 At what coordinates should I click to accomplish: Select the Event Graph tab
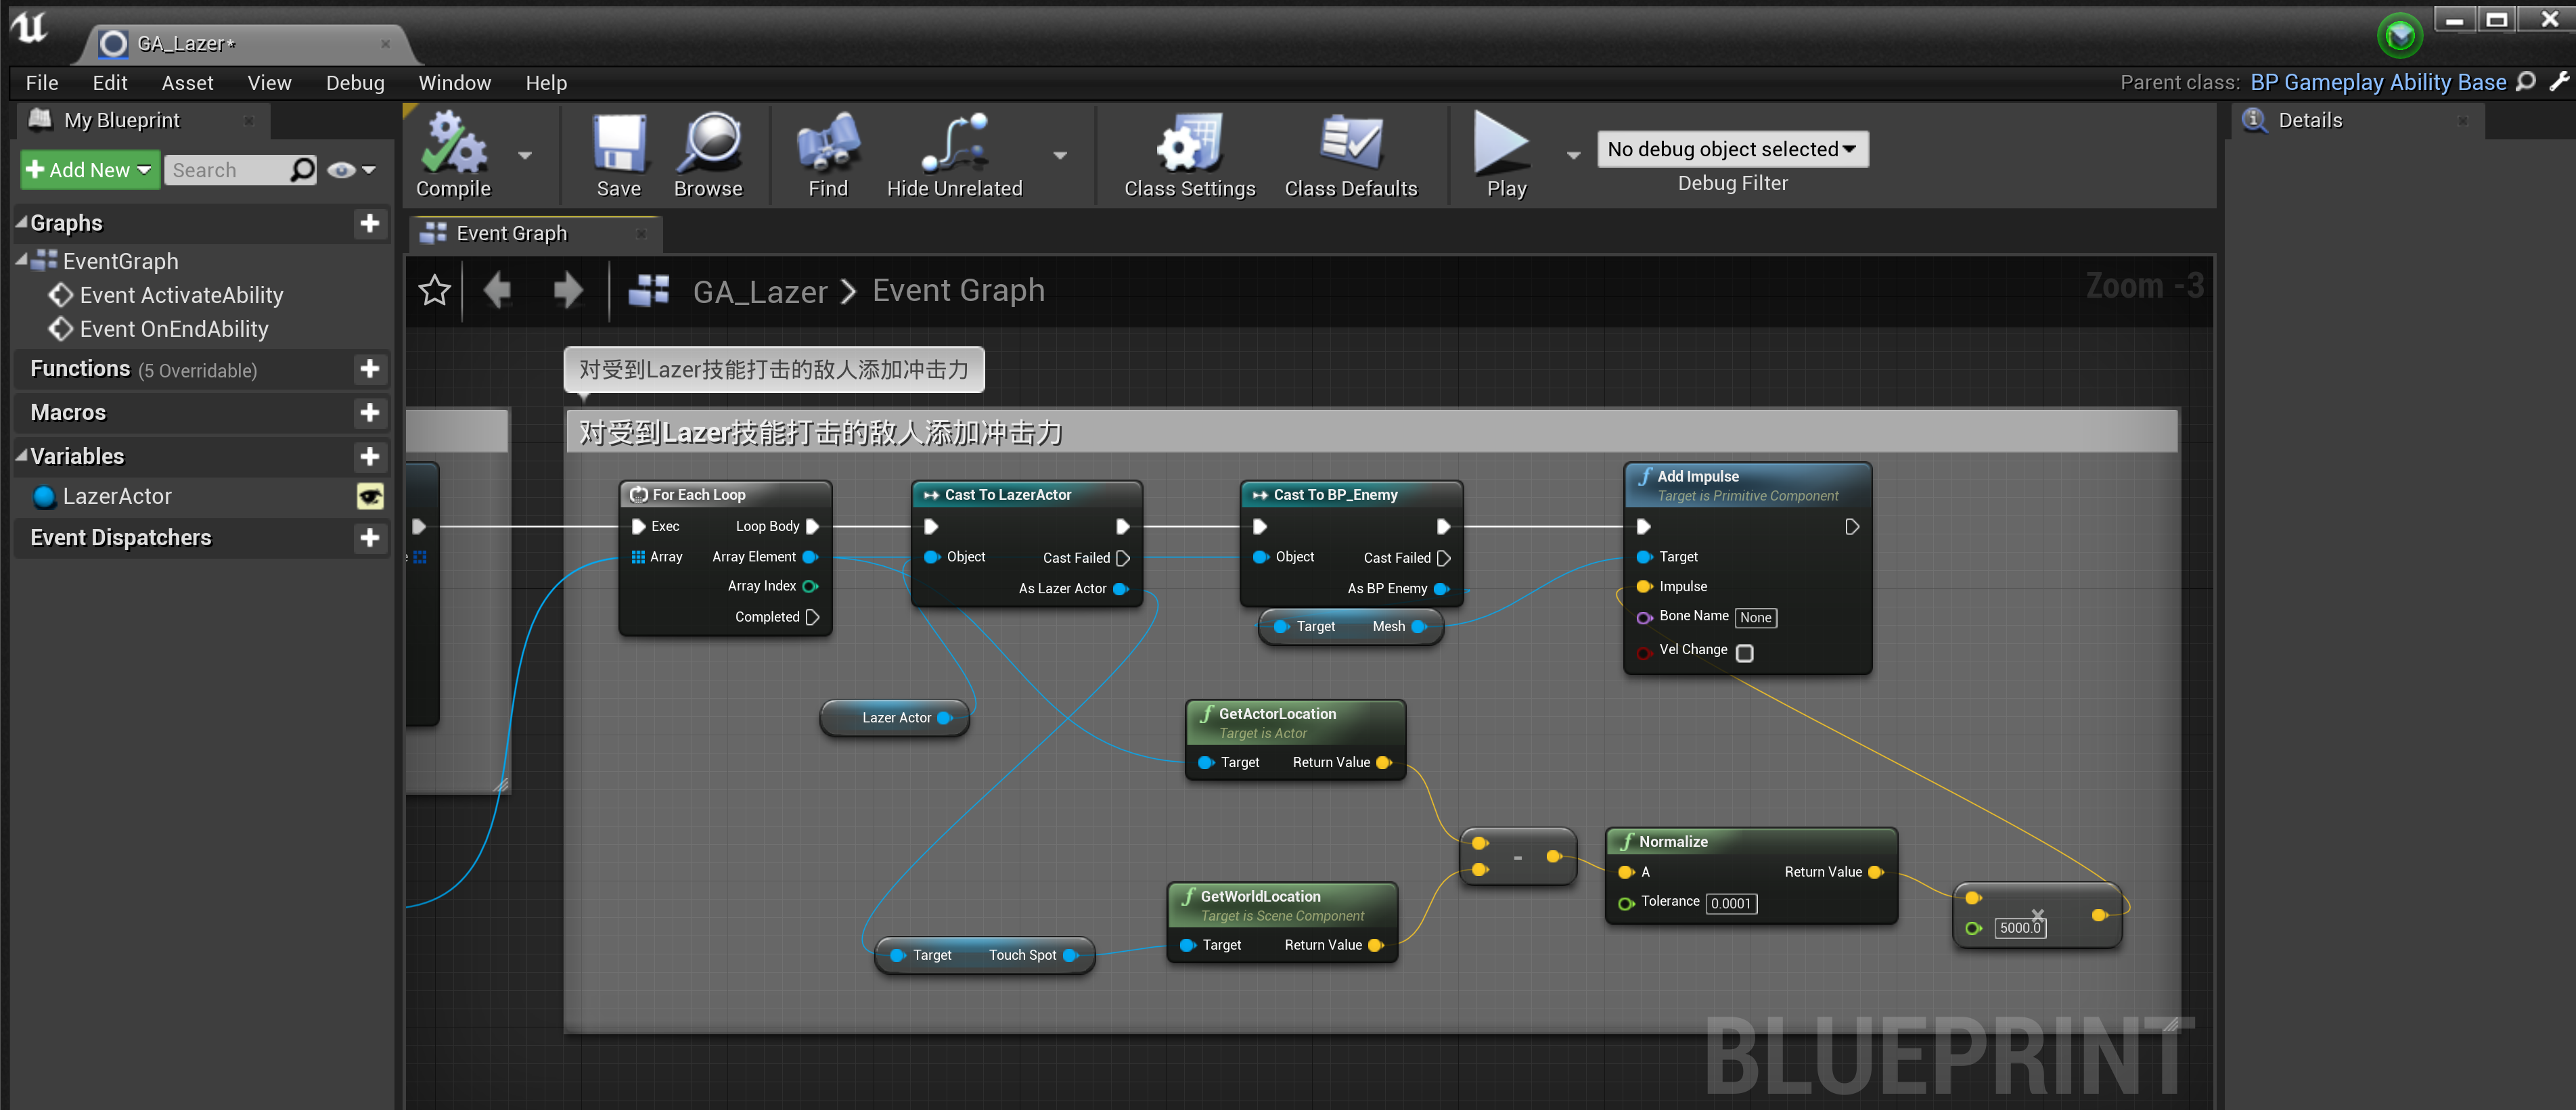pos(511,233)
